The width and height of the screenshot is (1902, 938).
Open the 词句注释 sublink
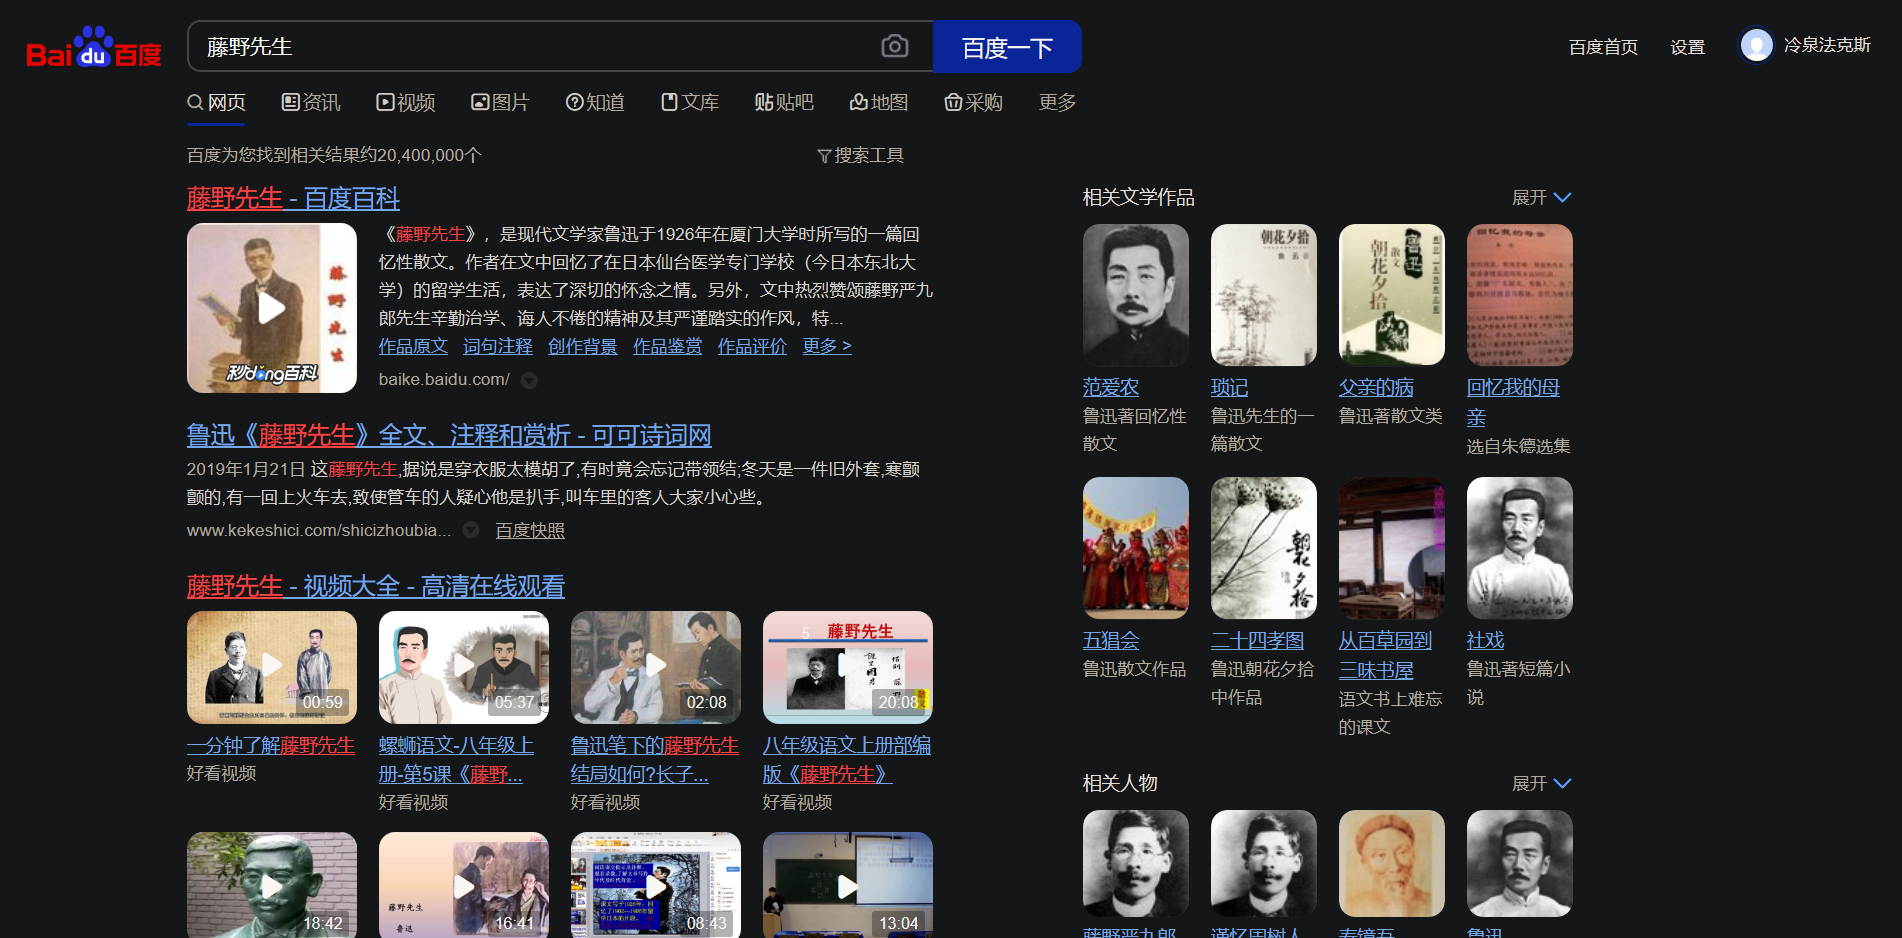498,346
